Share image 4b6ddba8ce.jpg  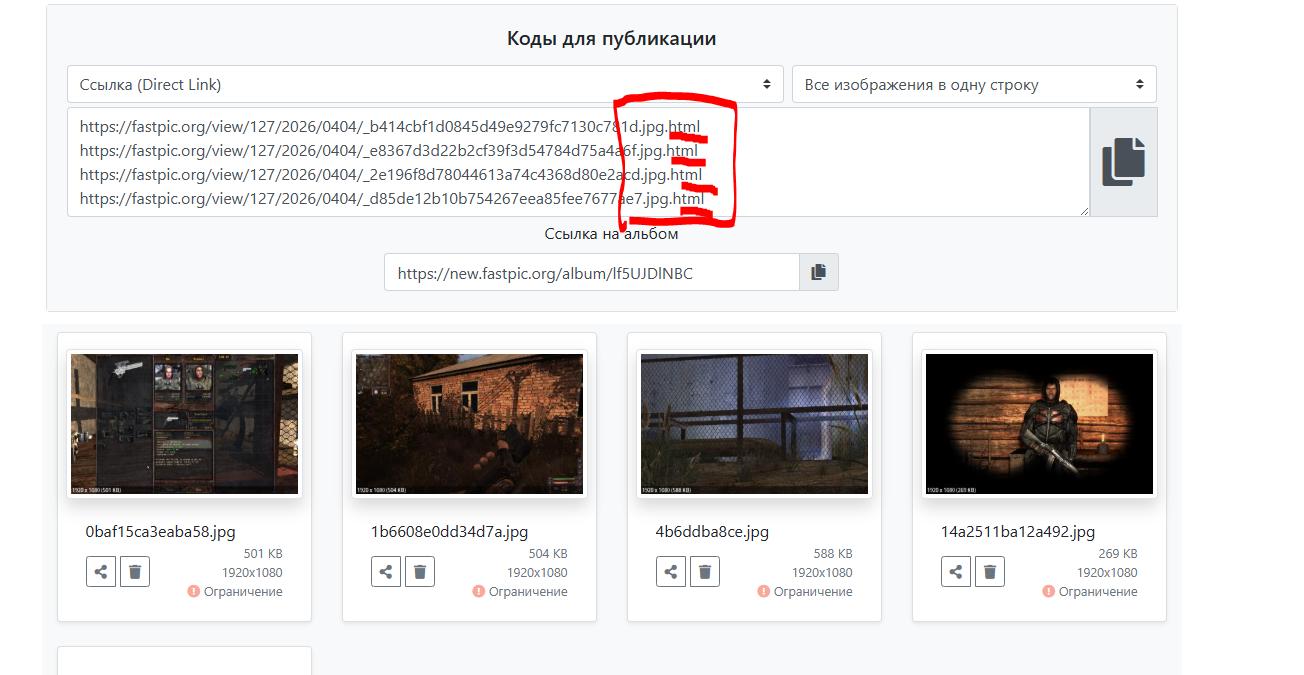pyautogui.click(x=671, y=572)
